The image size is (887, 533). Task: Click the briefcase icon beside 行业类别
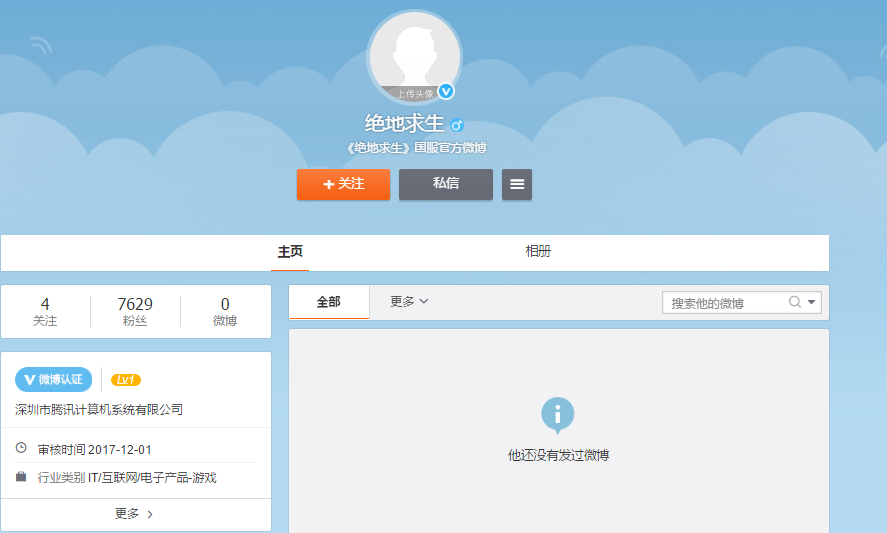(x=21, y=476)
